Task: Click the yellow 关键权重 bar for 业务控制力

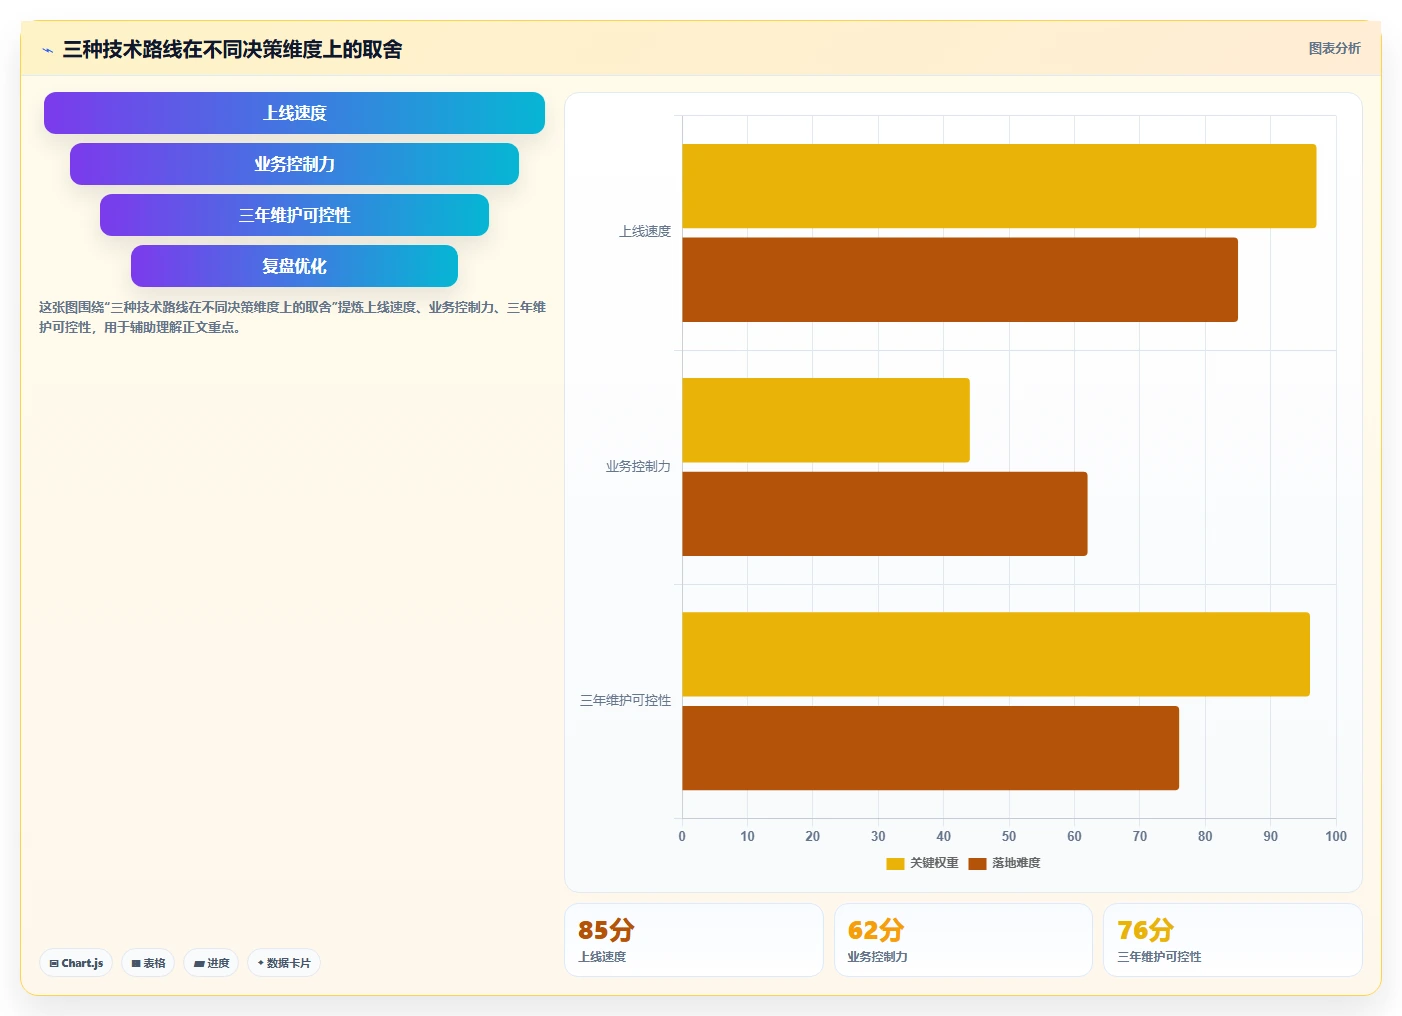Action: (826, 420)
